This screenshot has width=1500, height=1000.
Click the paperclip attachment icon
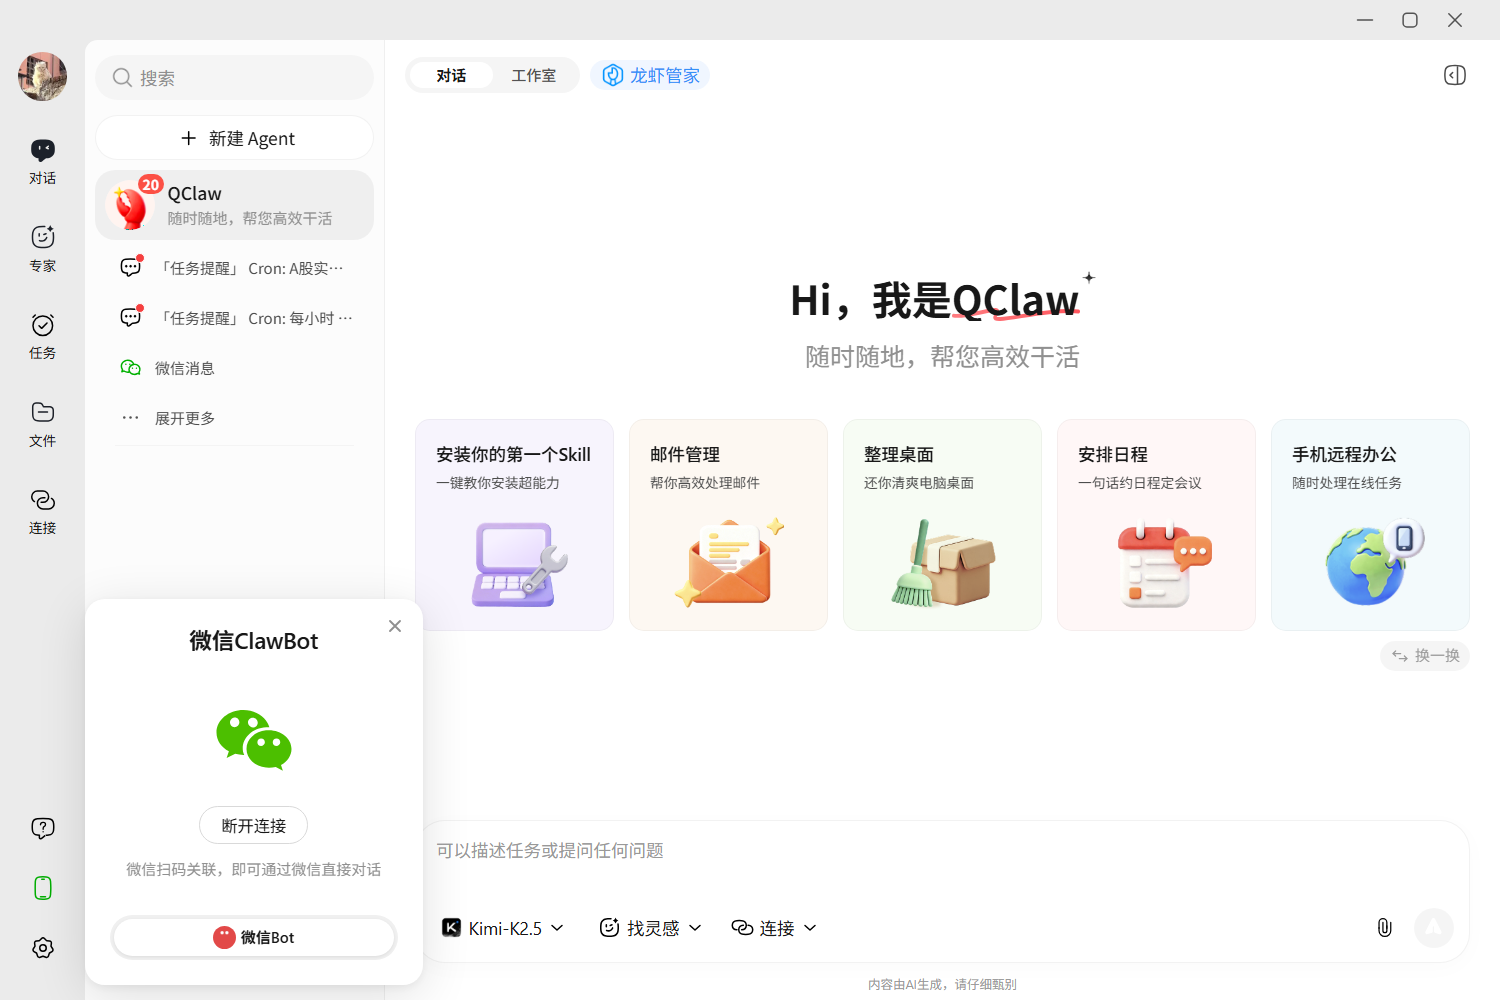[1384, 928]
